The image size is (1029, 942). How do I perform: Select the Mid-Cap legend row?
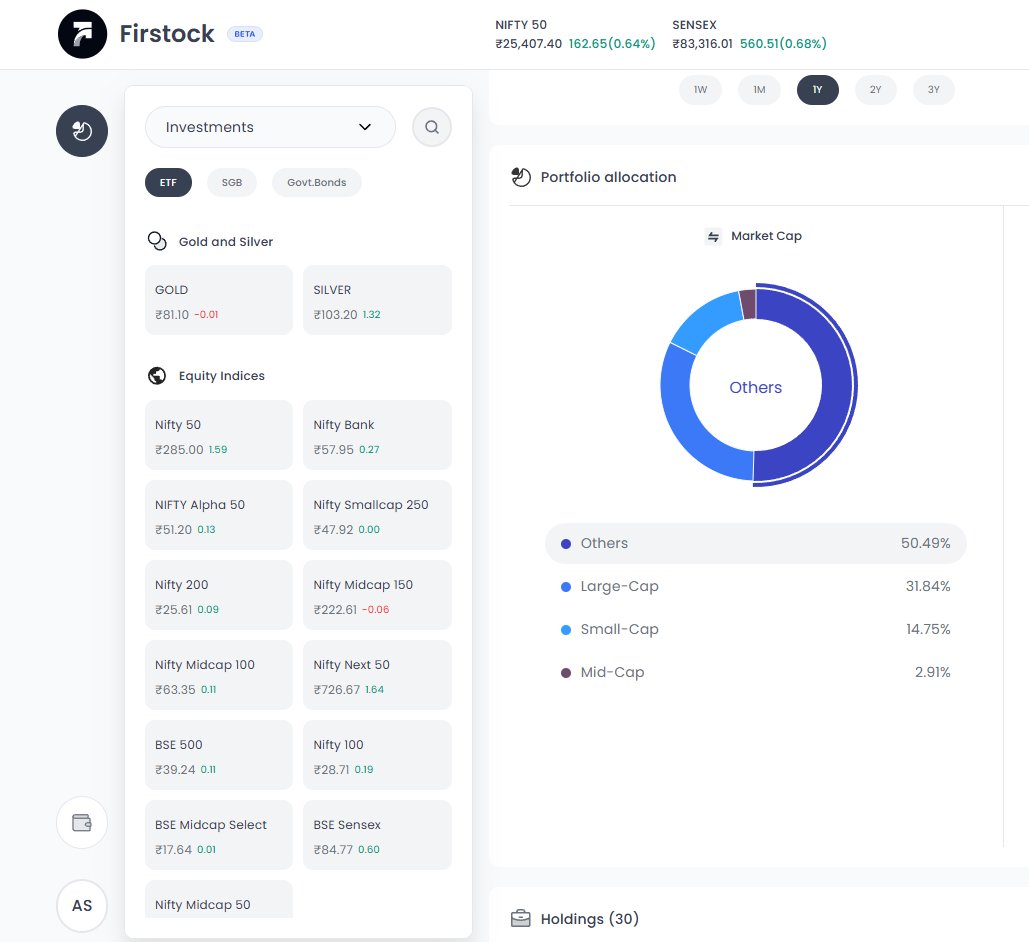pos(756,672)
